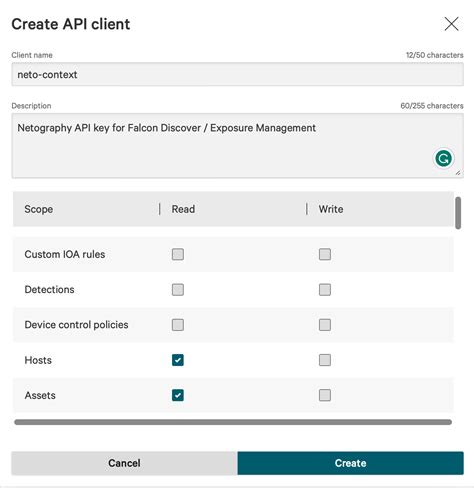
Task: Check the Assets Write checkbox
Action: coord(325,395)
